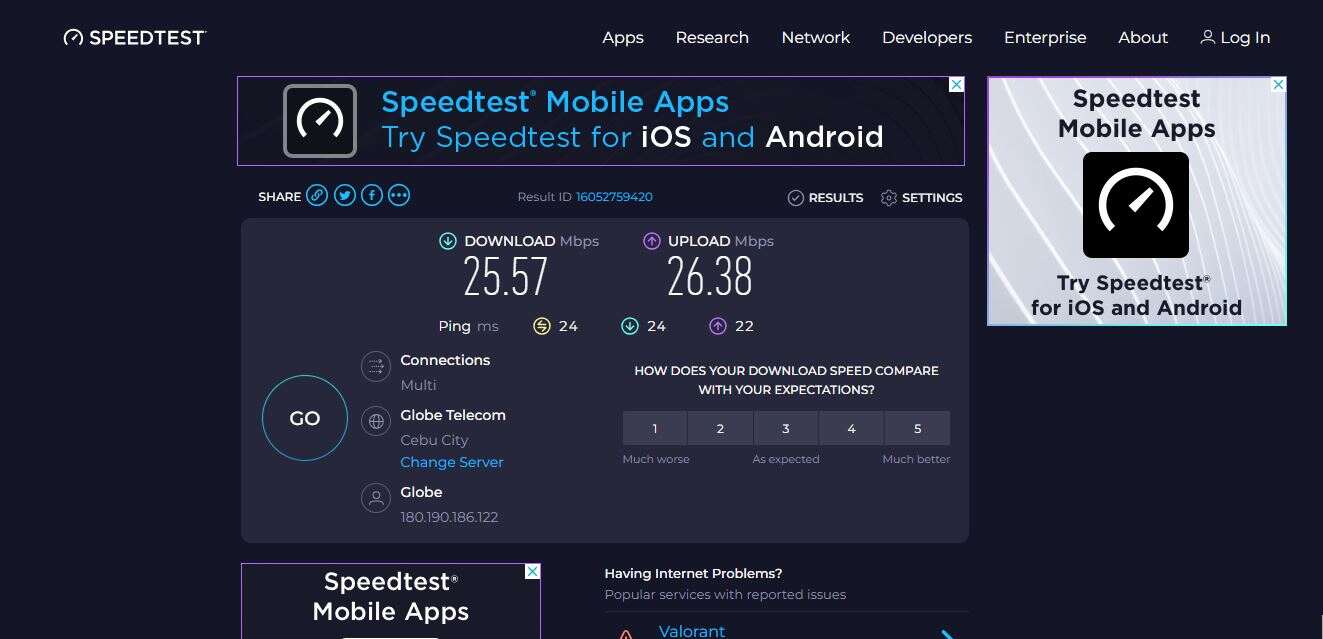Open Result ID 16052759420 link
This screenshot has width=1323, height=639.
[x=614, y=197]
